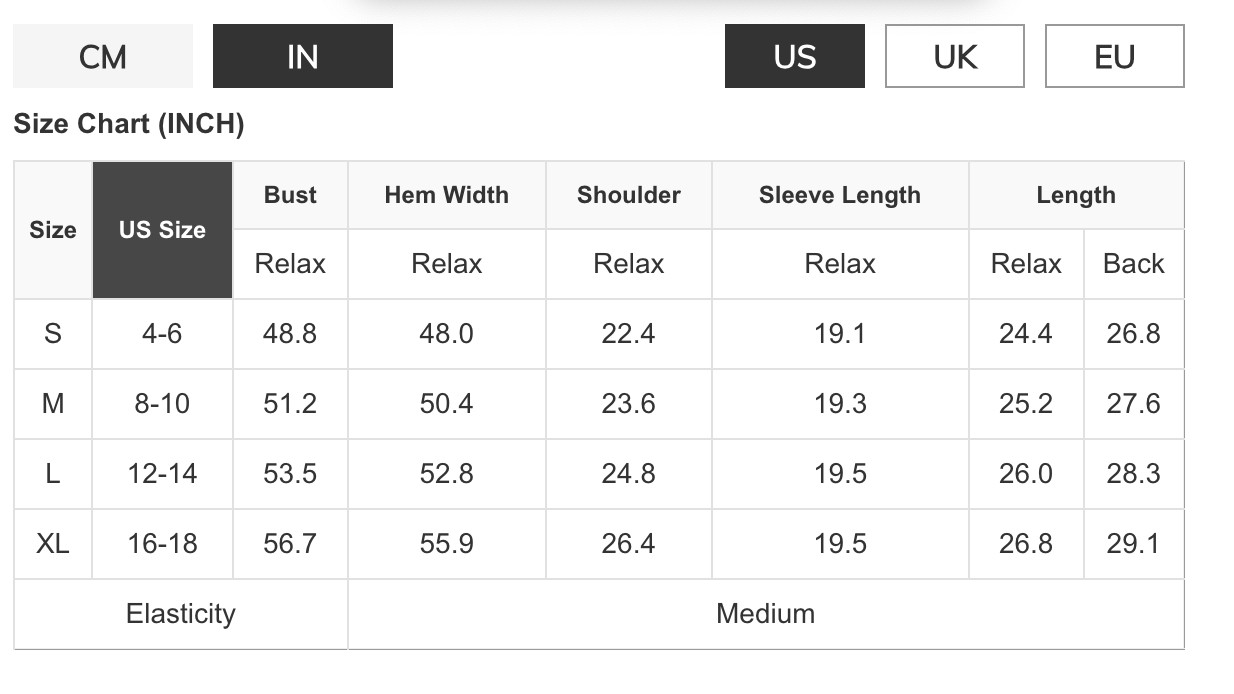
Task: Select the IN unit toggle
Action: click(x=302, y=57)
